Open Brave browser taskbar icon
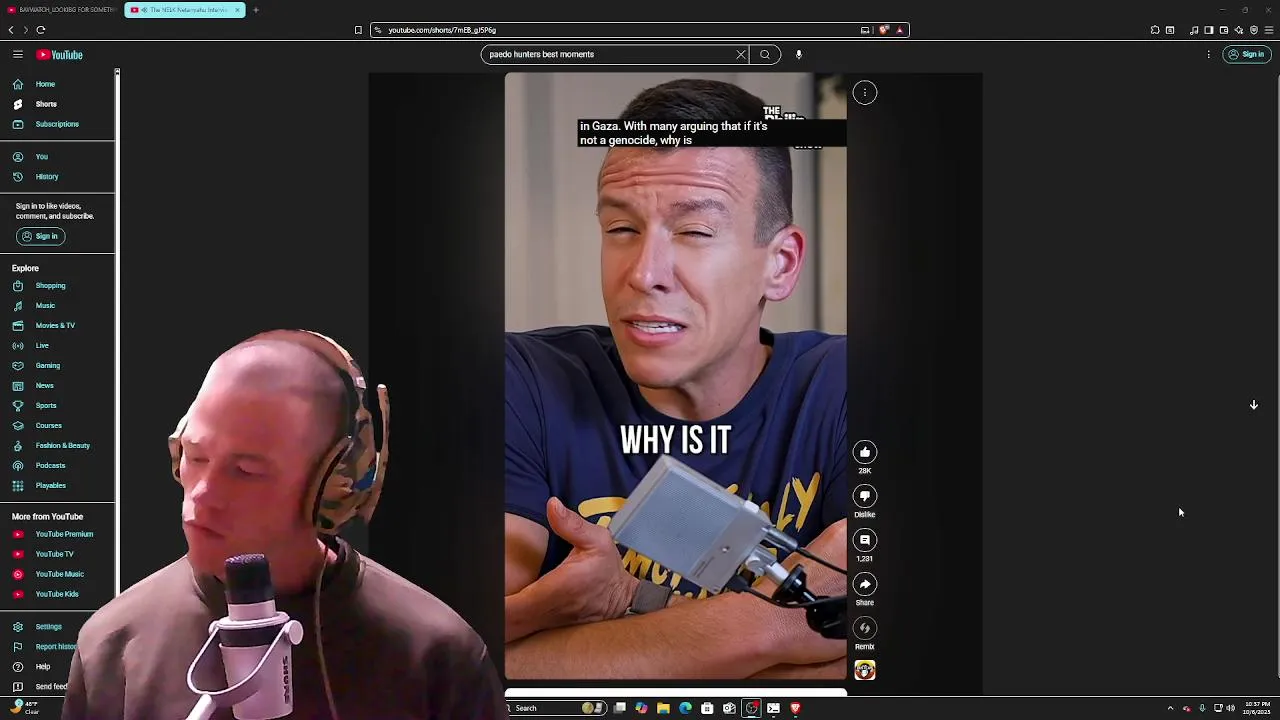This screenshot has width=1280, height=720. (x=795, y=708)
